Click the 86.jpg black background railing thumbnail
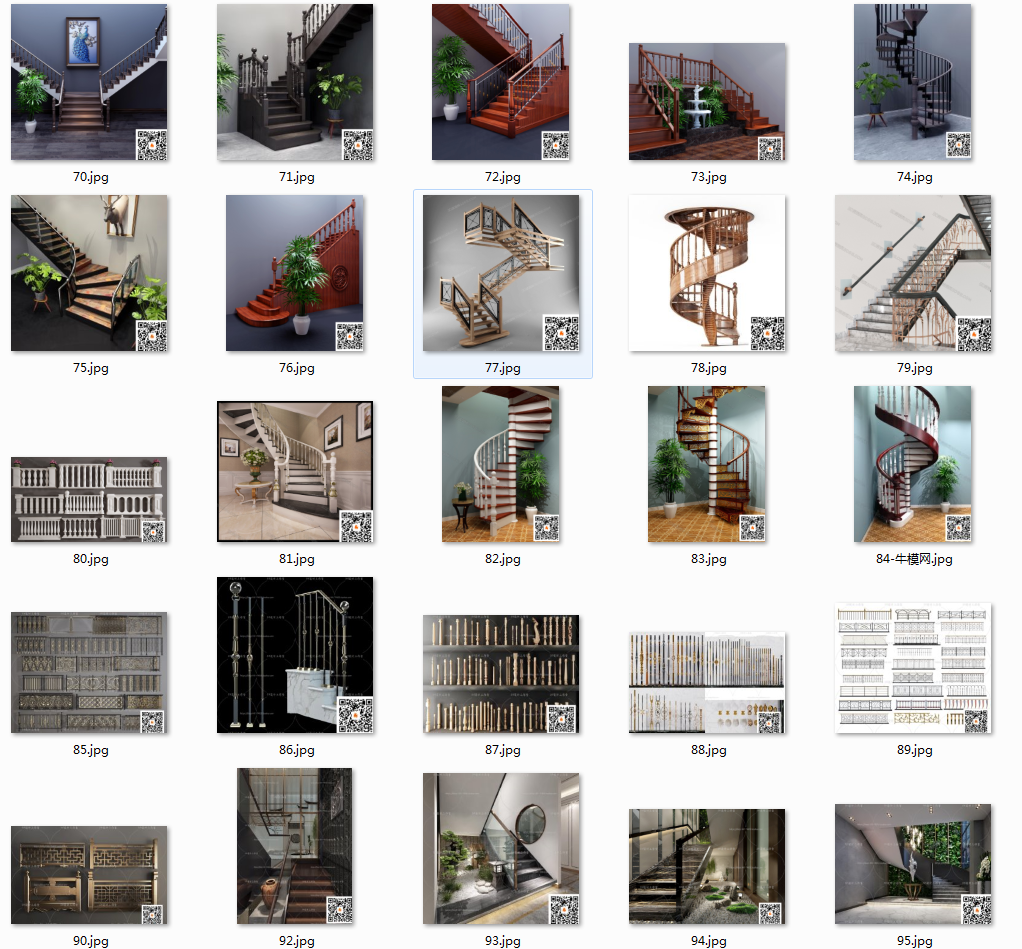 (x=295, y=655)
